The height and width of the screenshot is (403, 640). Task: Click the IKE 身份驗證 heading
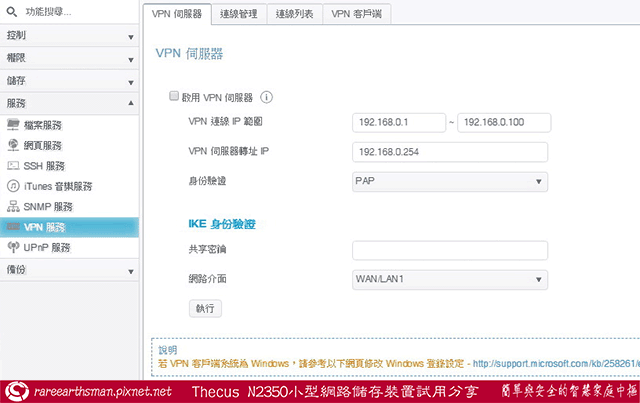coord(222,224)
